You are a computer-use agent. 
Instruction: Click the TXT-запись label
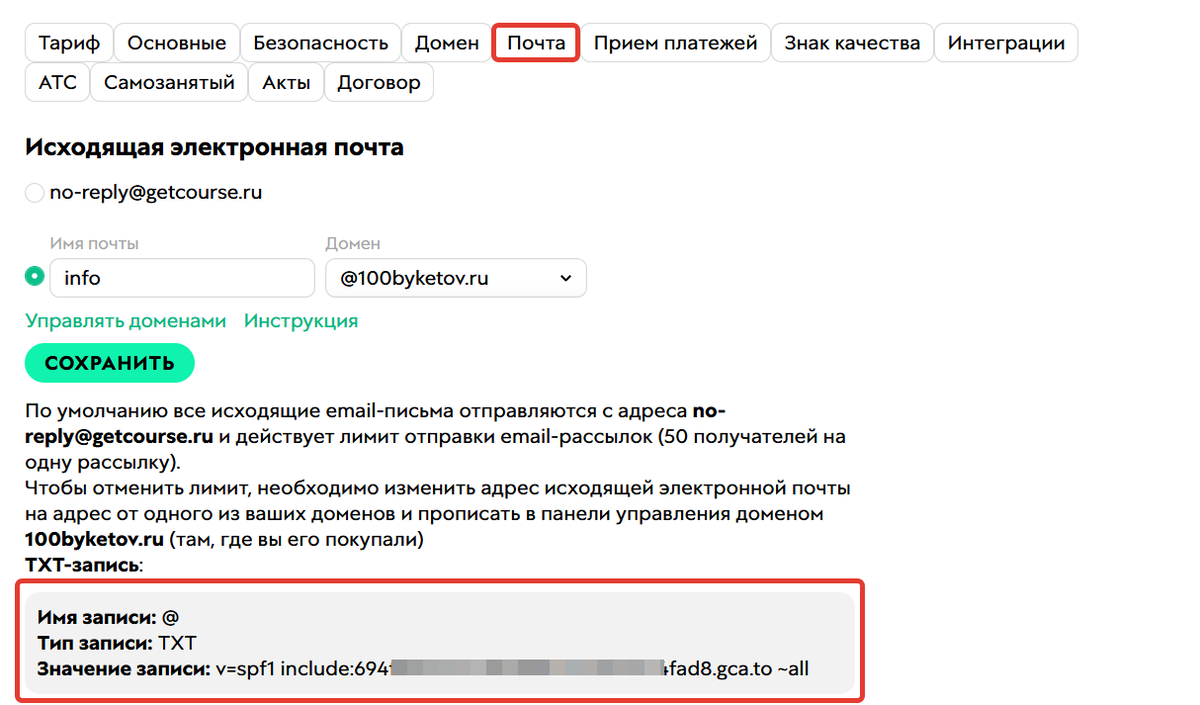pyautogui.click(x=84, y=565)
